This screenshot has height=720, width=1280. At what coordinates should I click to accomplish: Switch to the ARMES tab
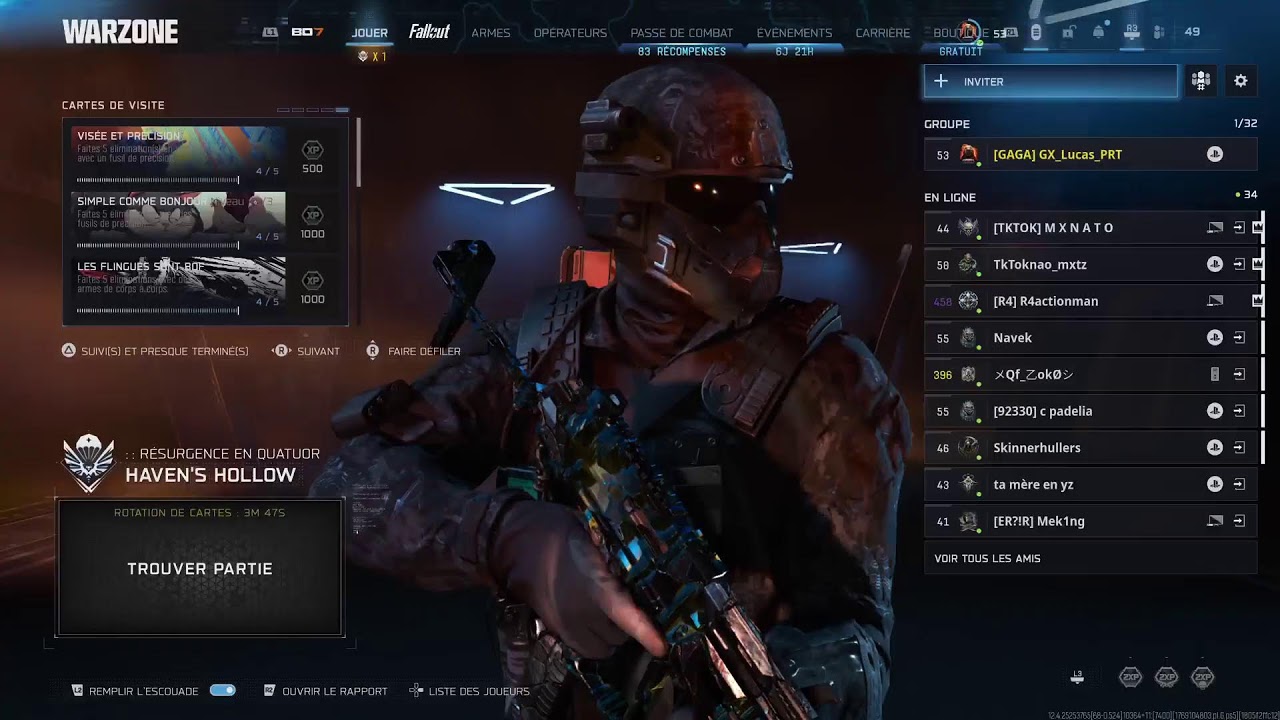point(490,32)
